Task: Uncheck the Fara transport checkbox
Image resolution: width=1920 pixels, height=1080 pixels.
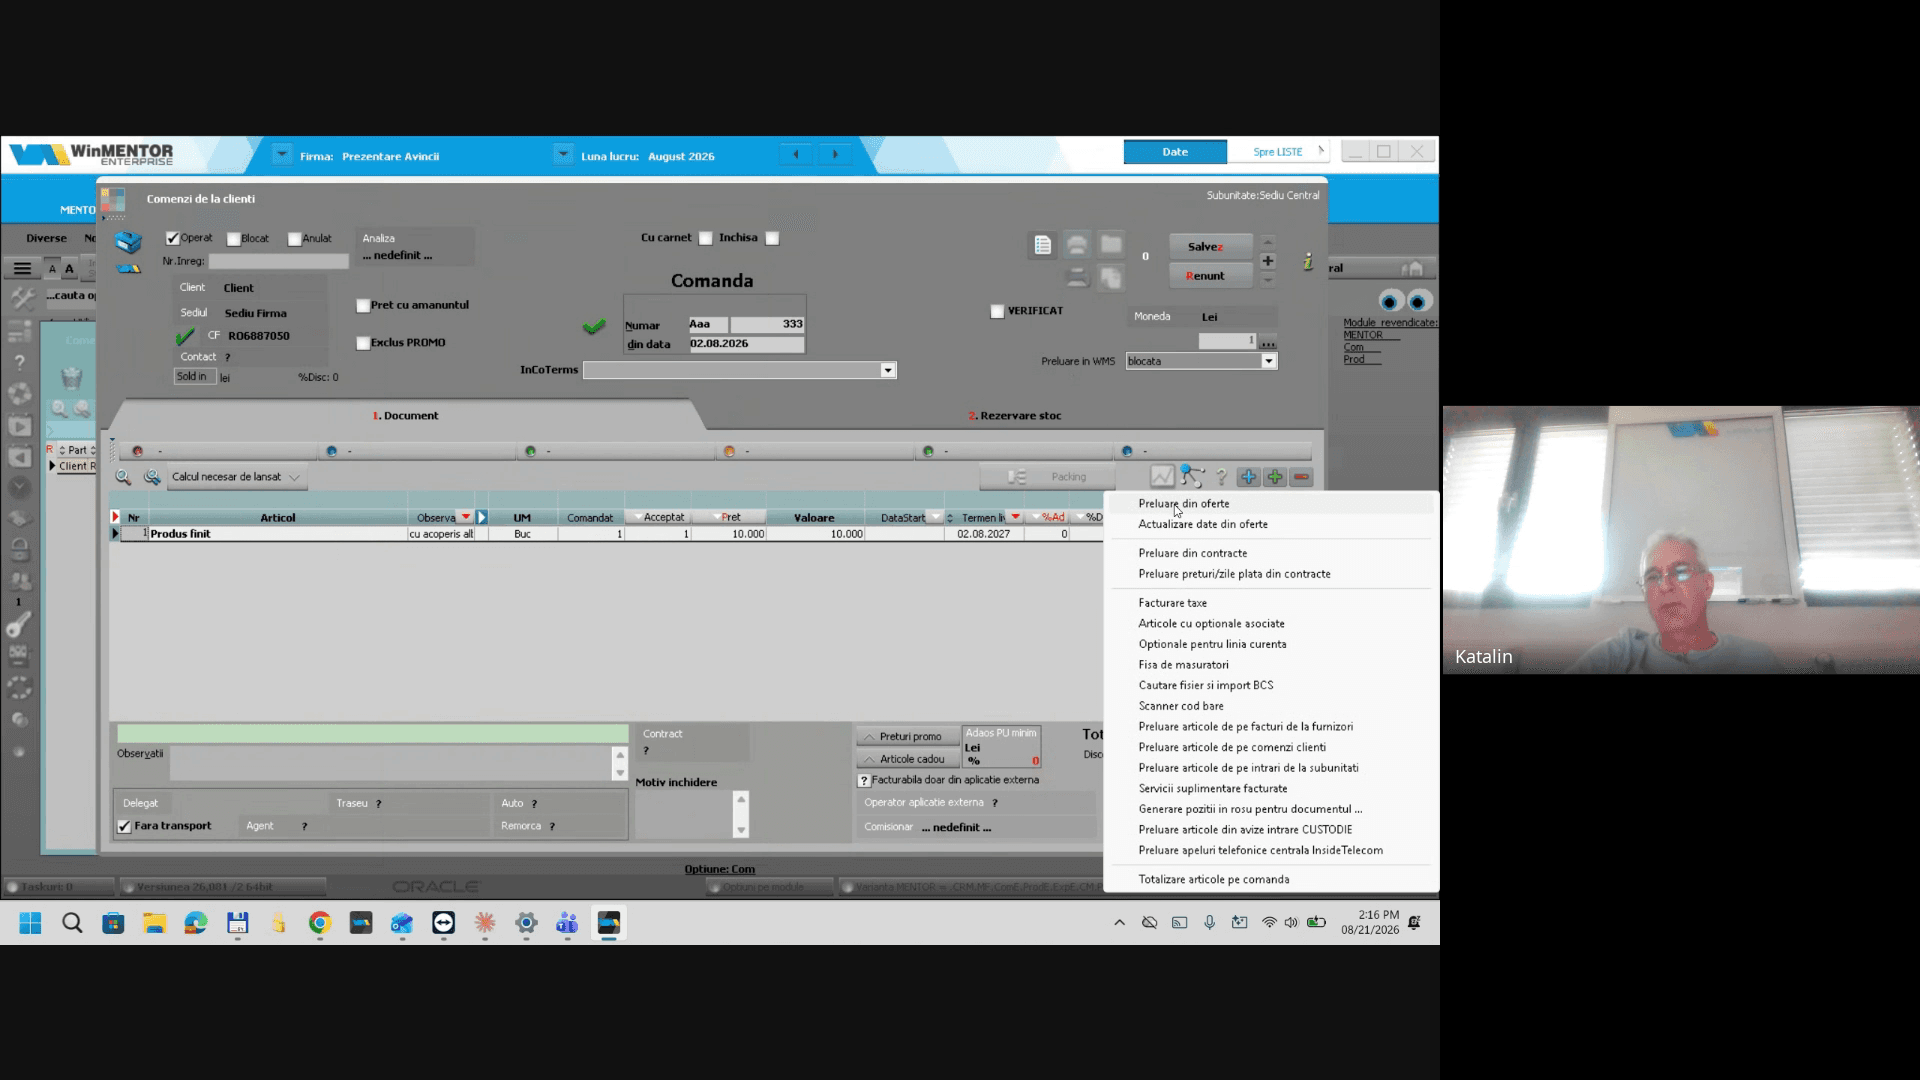Action: [124, 826]
